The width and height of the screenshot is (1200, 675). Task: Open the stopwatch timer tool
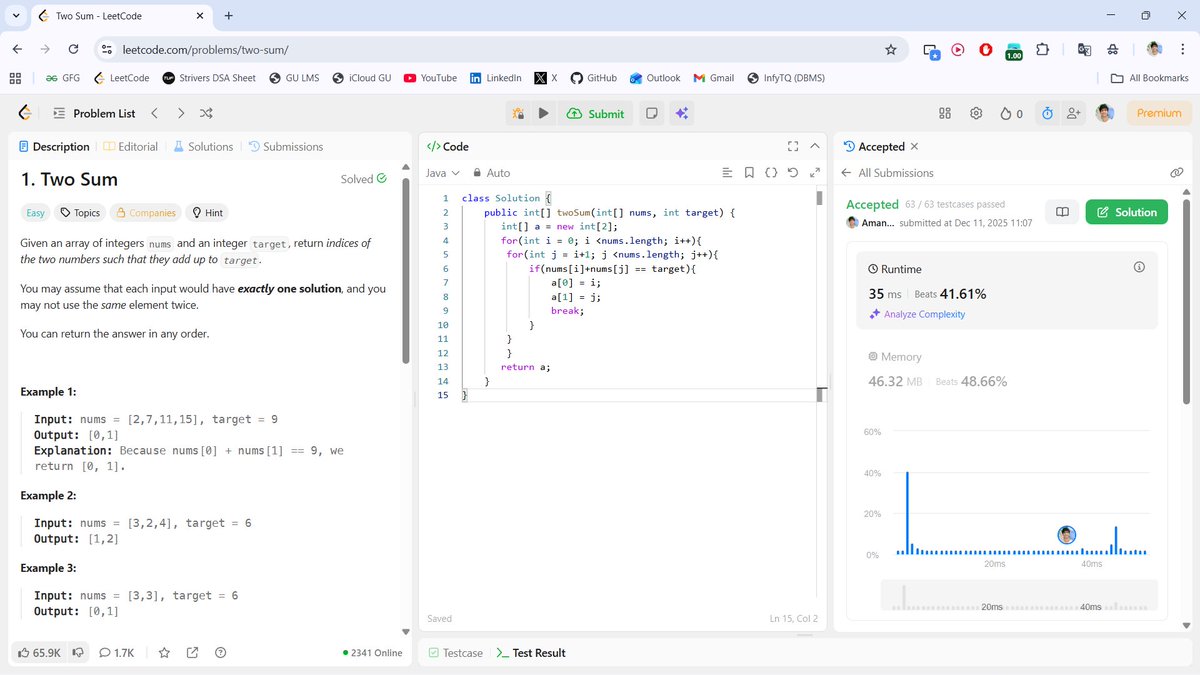coord(1047,113)
